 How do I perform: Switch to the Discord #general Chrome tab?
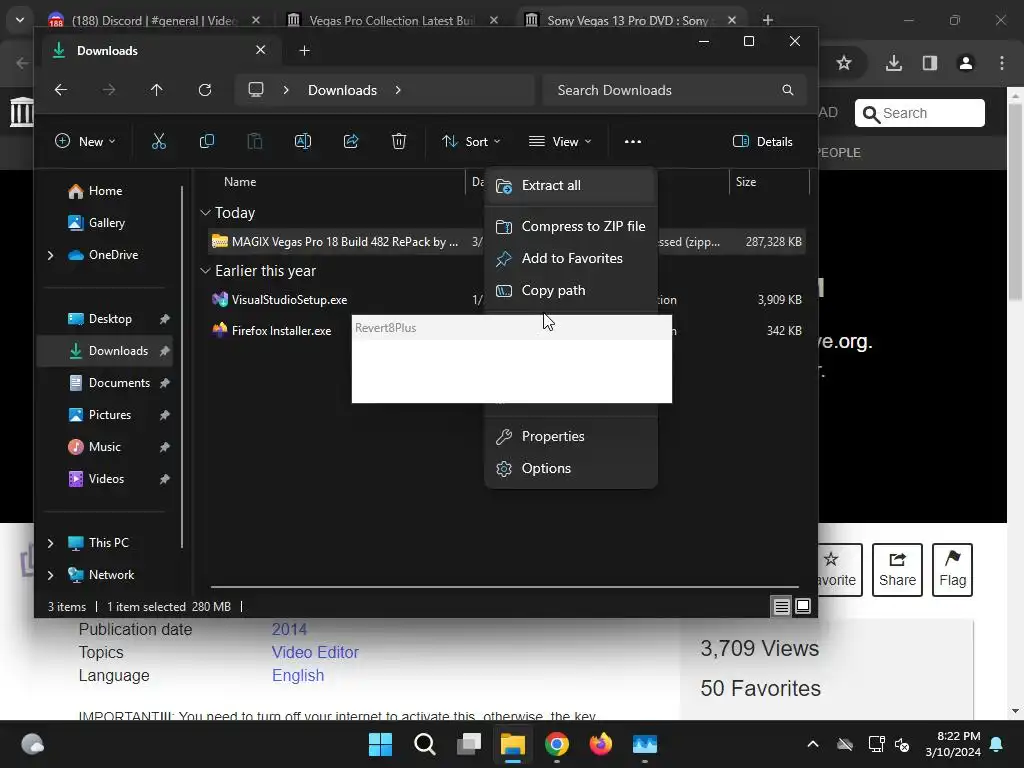point(155,20)
